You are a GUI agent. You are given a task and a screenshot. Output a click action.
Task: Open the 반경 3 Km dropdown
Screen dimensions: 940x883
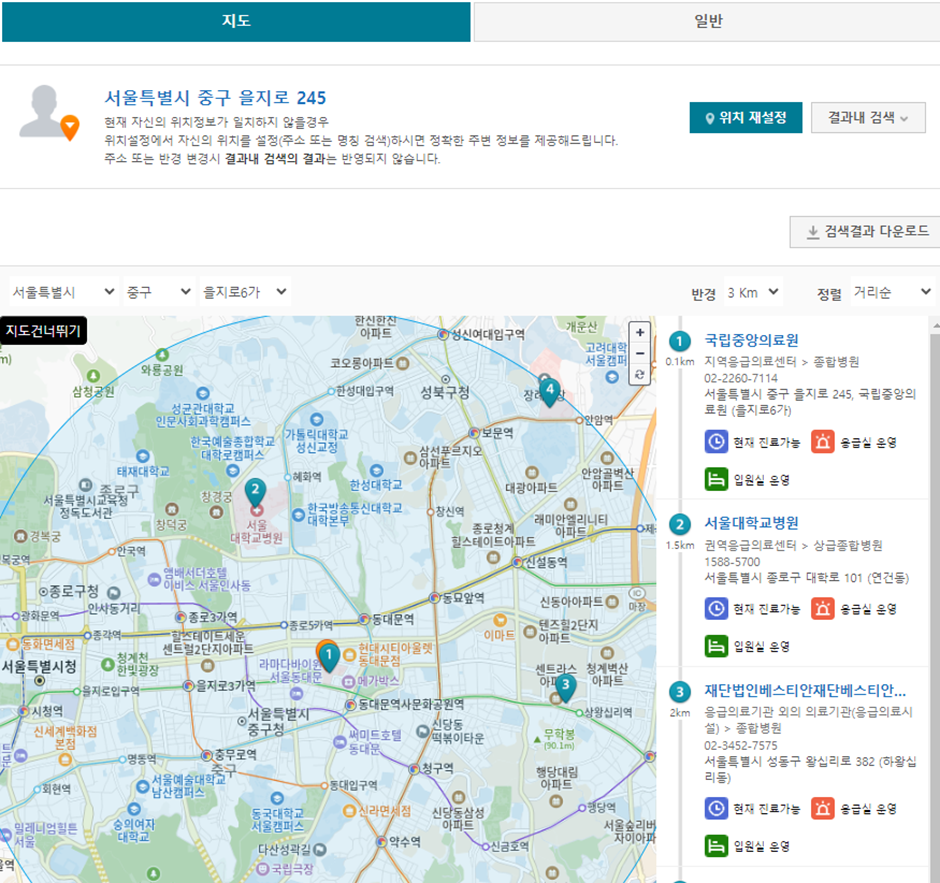[x=752, y=293]
